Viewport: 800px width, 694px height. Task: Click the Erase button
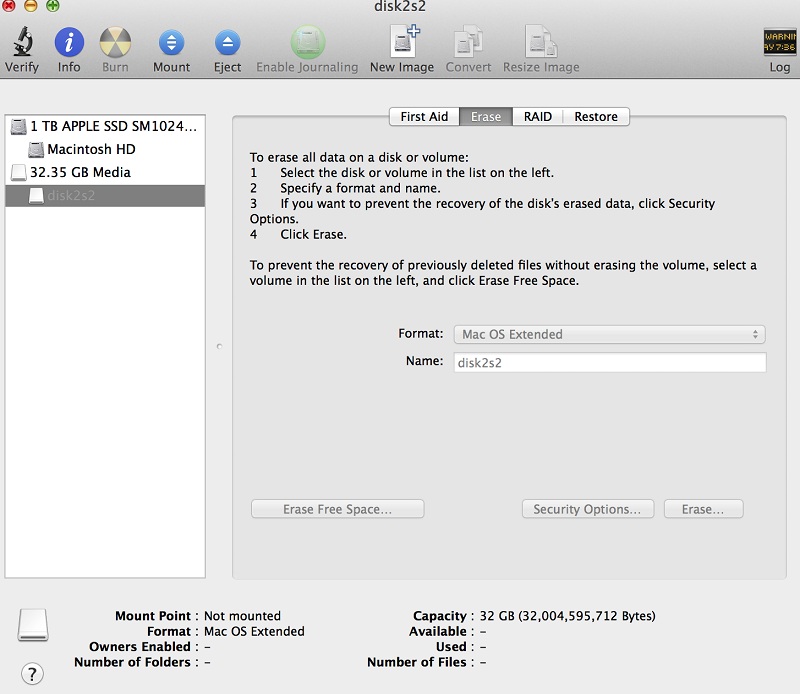coord(703,508)
